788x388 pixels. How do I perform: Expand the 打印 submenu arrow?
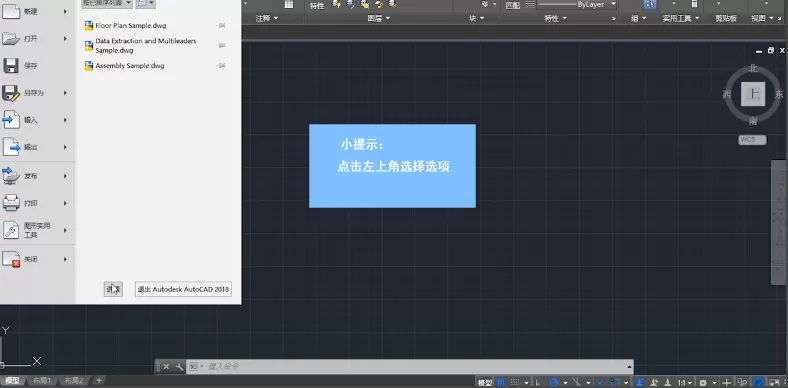click(x=65, y=204)
